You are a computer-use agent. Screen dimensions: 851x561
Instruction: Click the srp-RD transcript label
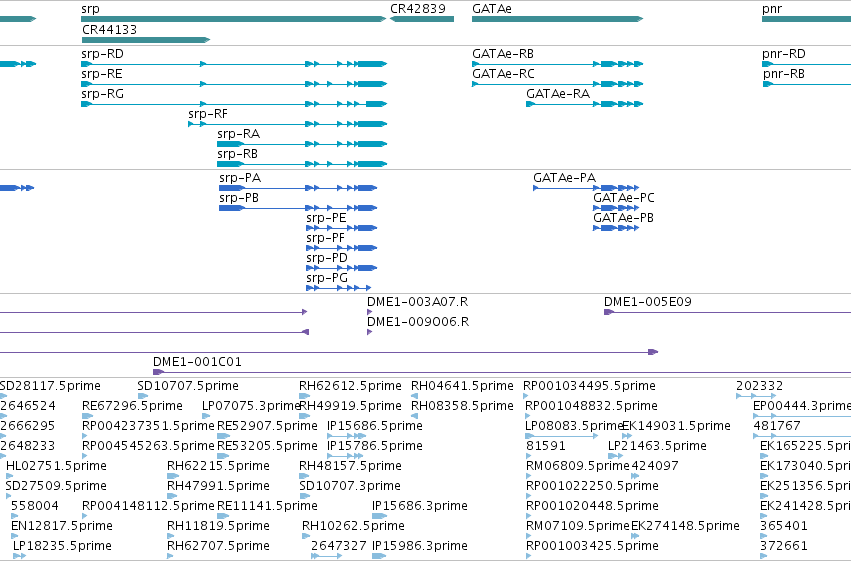point(102,54)
